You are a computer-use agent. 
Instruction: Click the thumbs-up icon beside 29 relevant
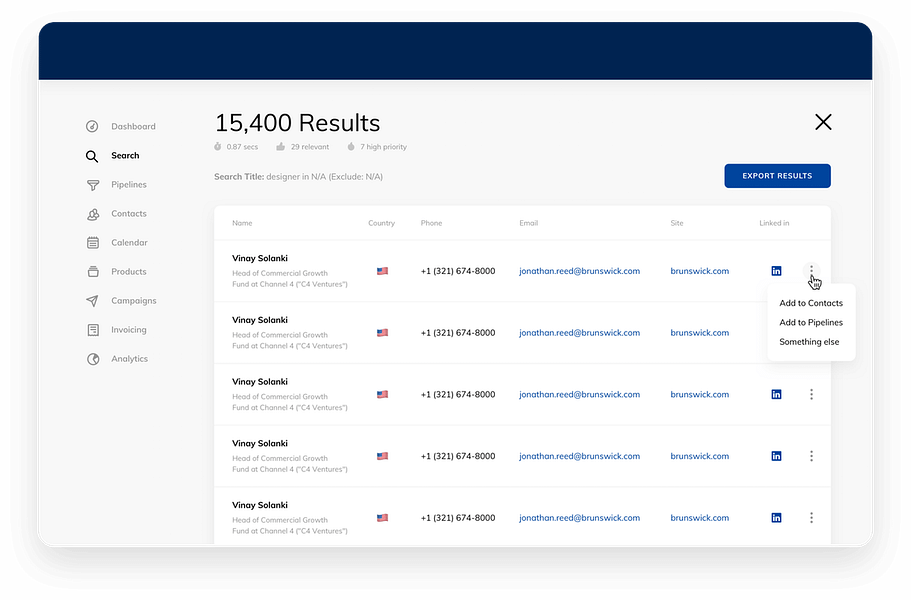pos(281,147)
